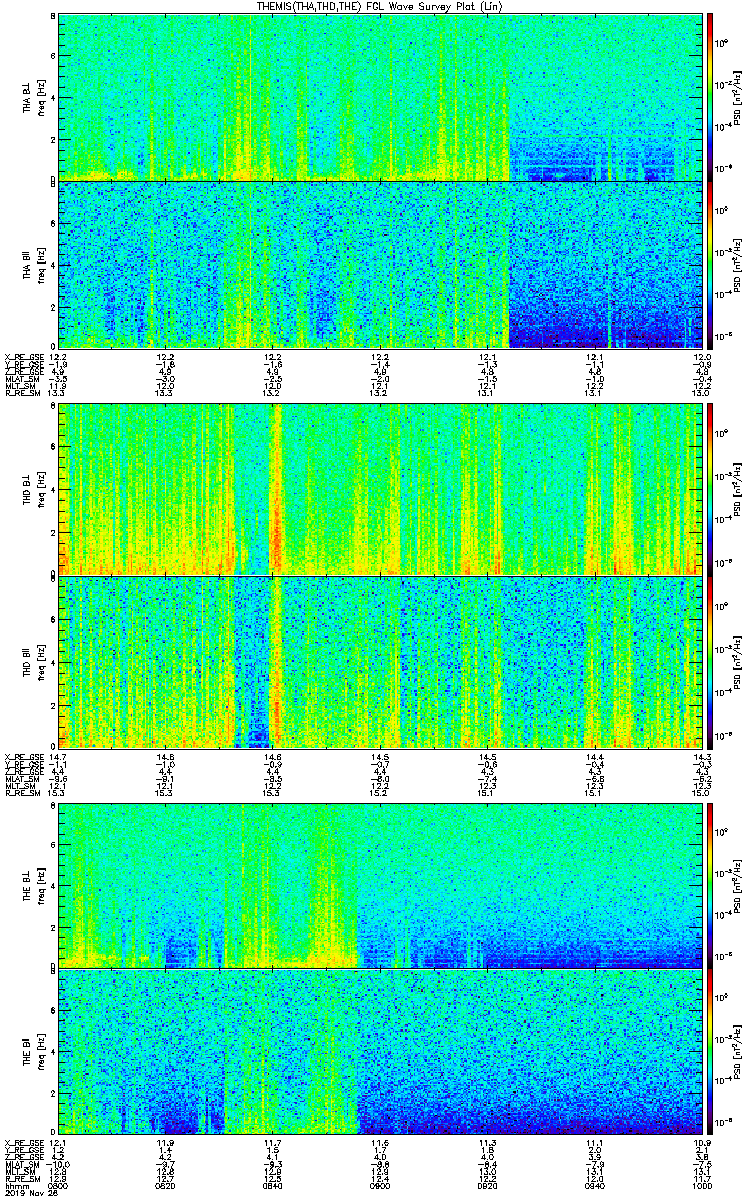Click MLAT_SM label under the THE panels
The height and width of the screenshot is (1200, 750).
pyautogui.click(x=21, y=1165)
